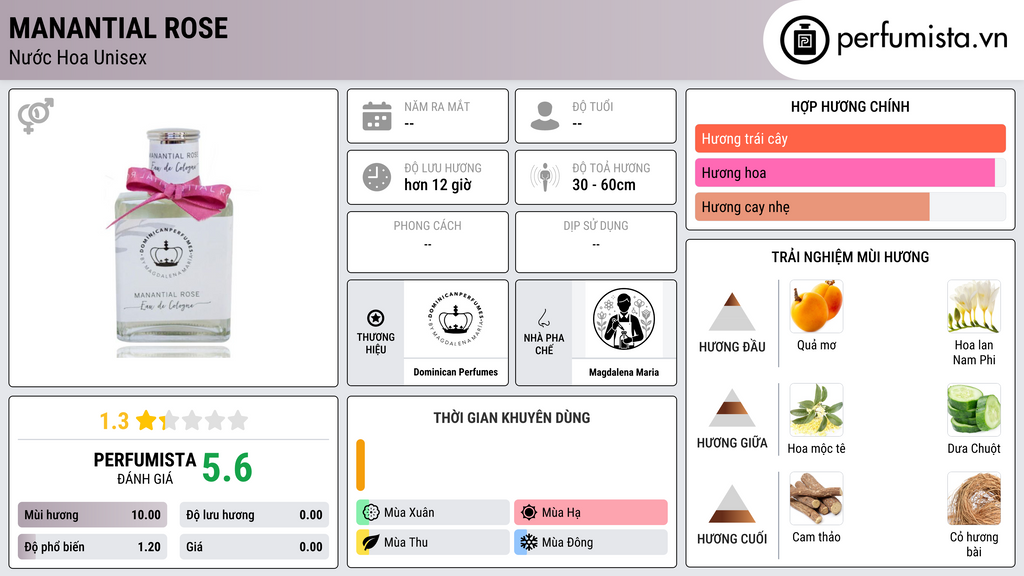Click the Magdalena Maria perfumer name link

[624, 372]
